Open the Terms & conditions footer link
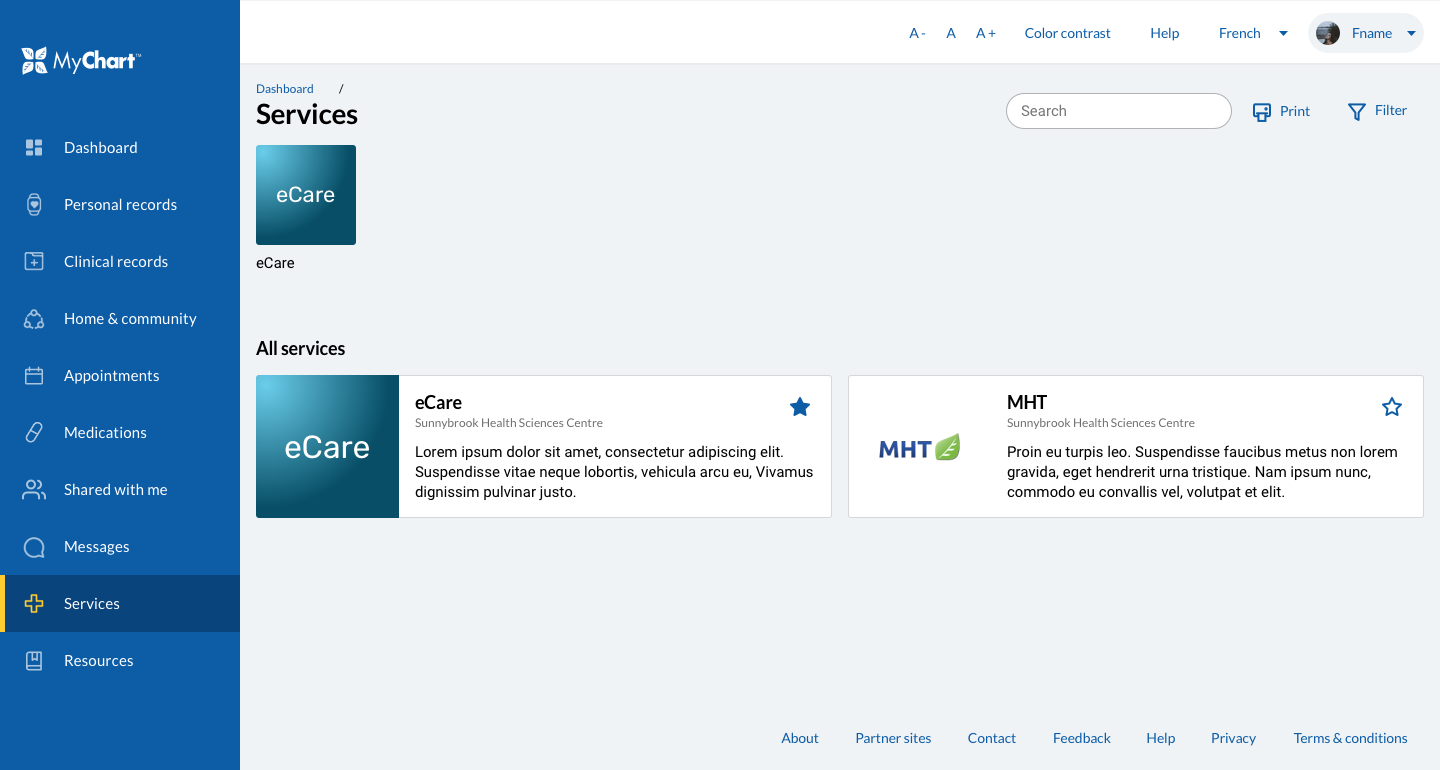Screen dimensions: 1440x770 [1350, 738]
